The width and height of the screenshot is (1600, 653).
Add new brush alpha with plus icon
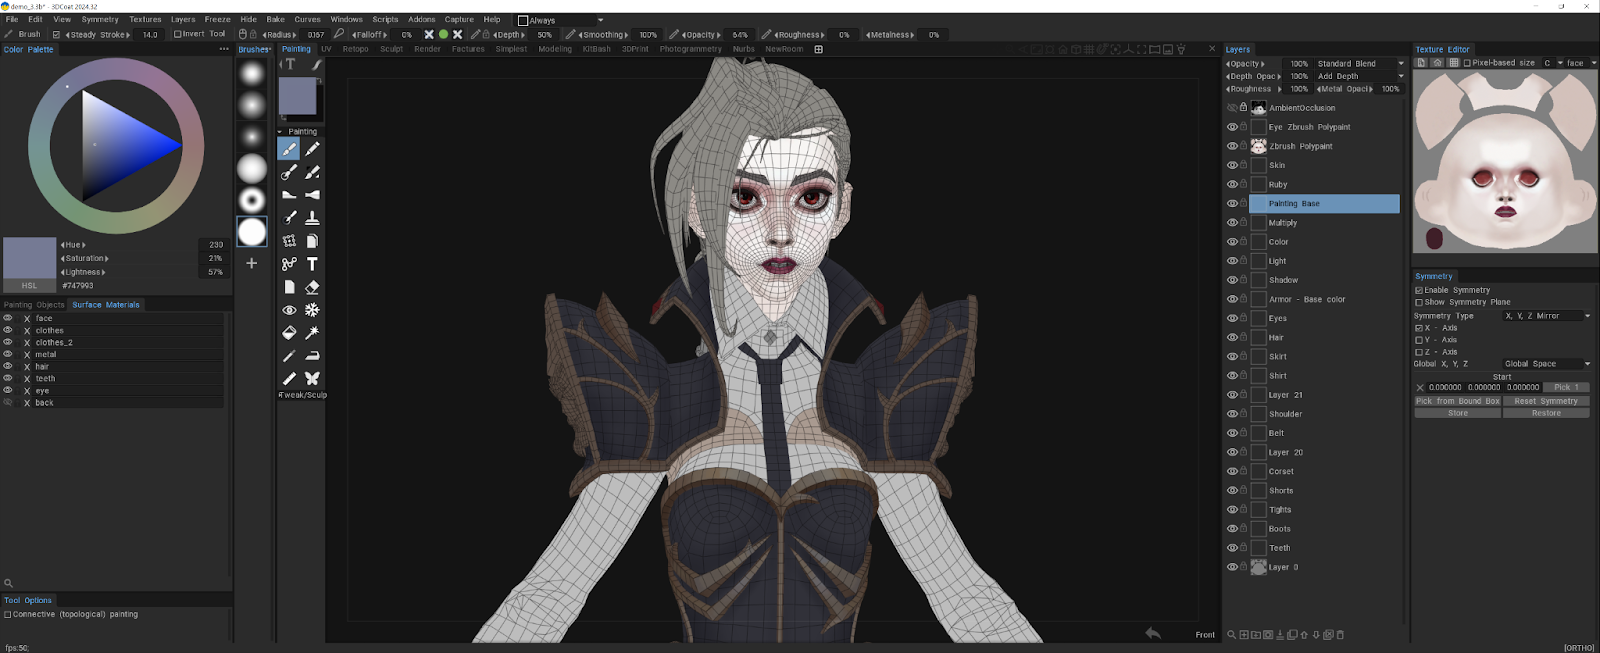[x=252, y=263]
